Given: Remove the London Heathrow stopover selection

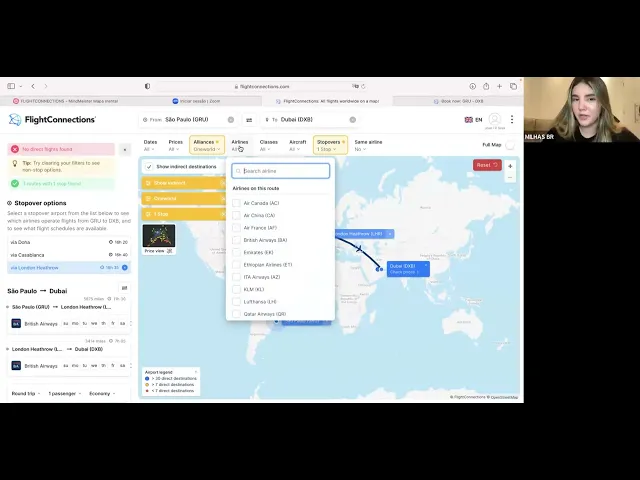Looking at the screenshot, I should point(125,268).
